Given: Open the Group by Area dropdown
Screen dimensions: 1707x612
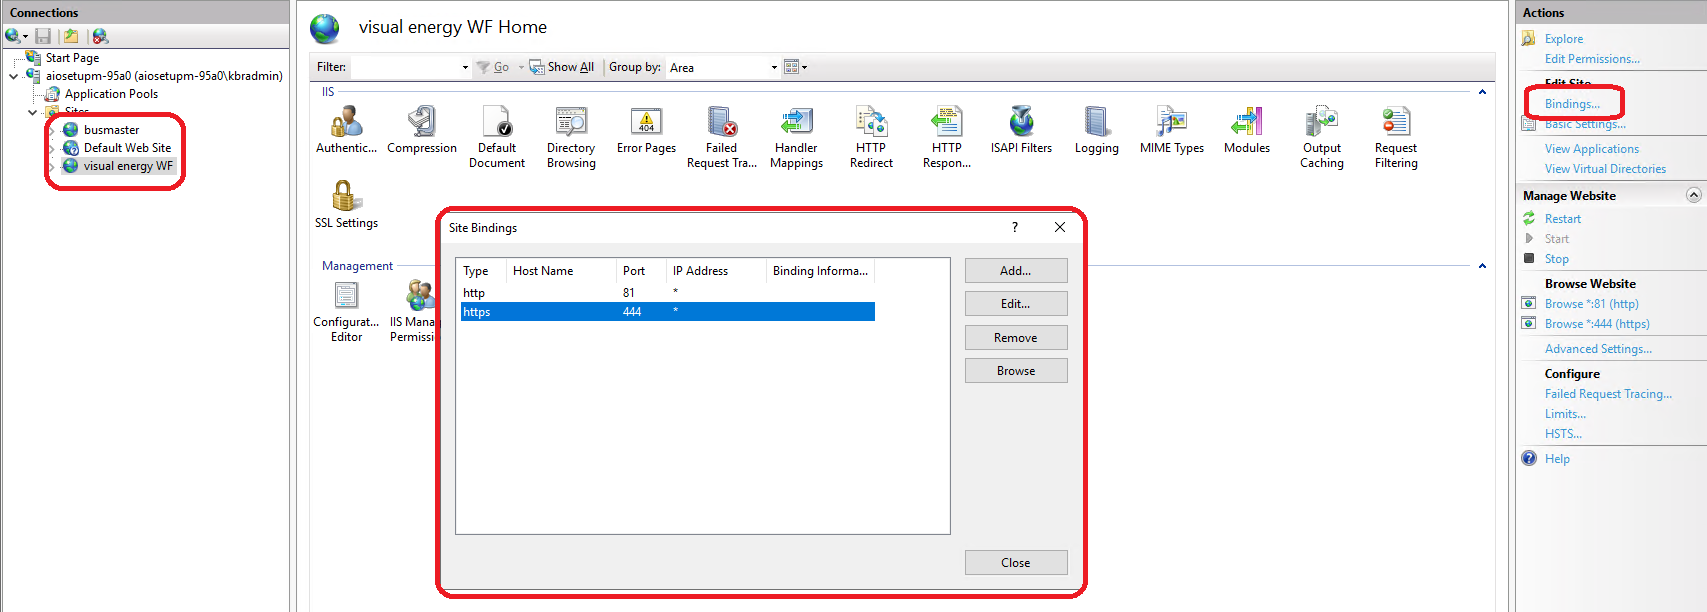Looking at the screenshot, I should point(774,68).
